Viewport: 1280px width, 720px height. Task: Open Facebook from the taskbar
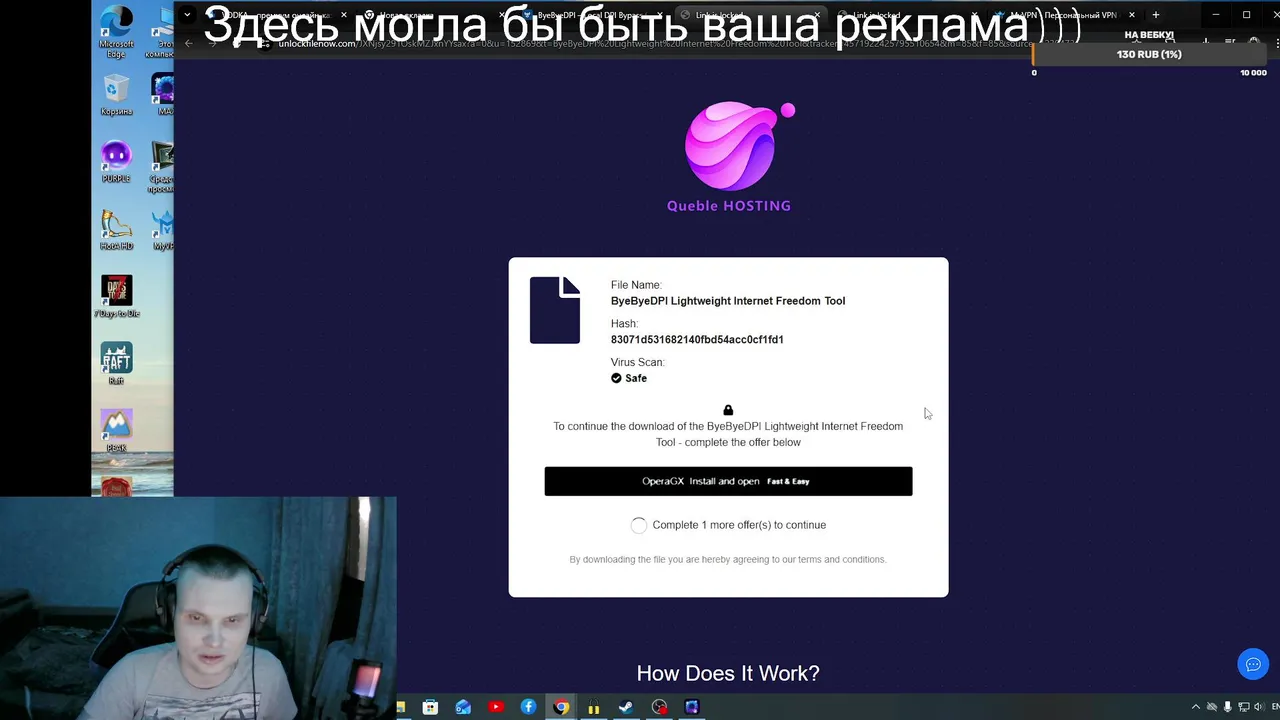coord(528,707)
